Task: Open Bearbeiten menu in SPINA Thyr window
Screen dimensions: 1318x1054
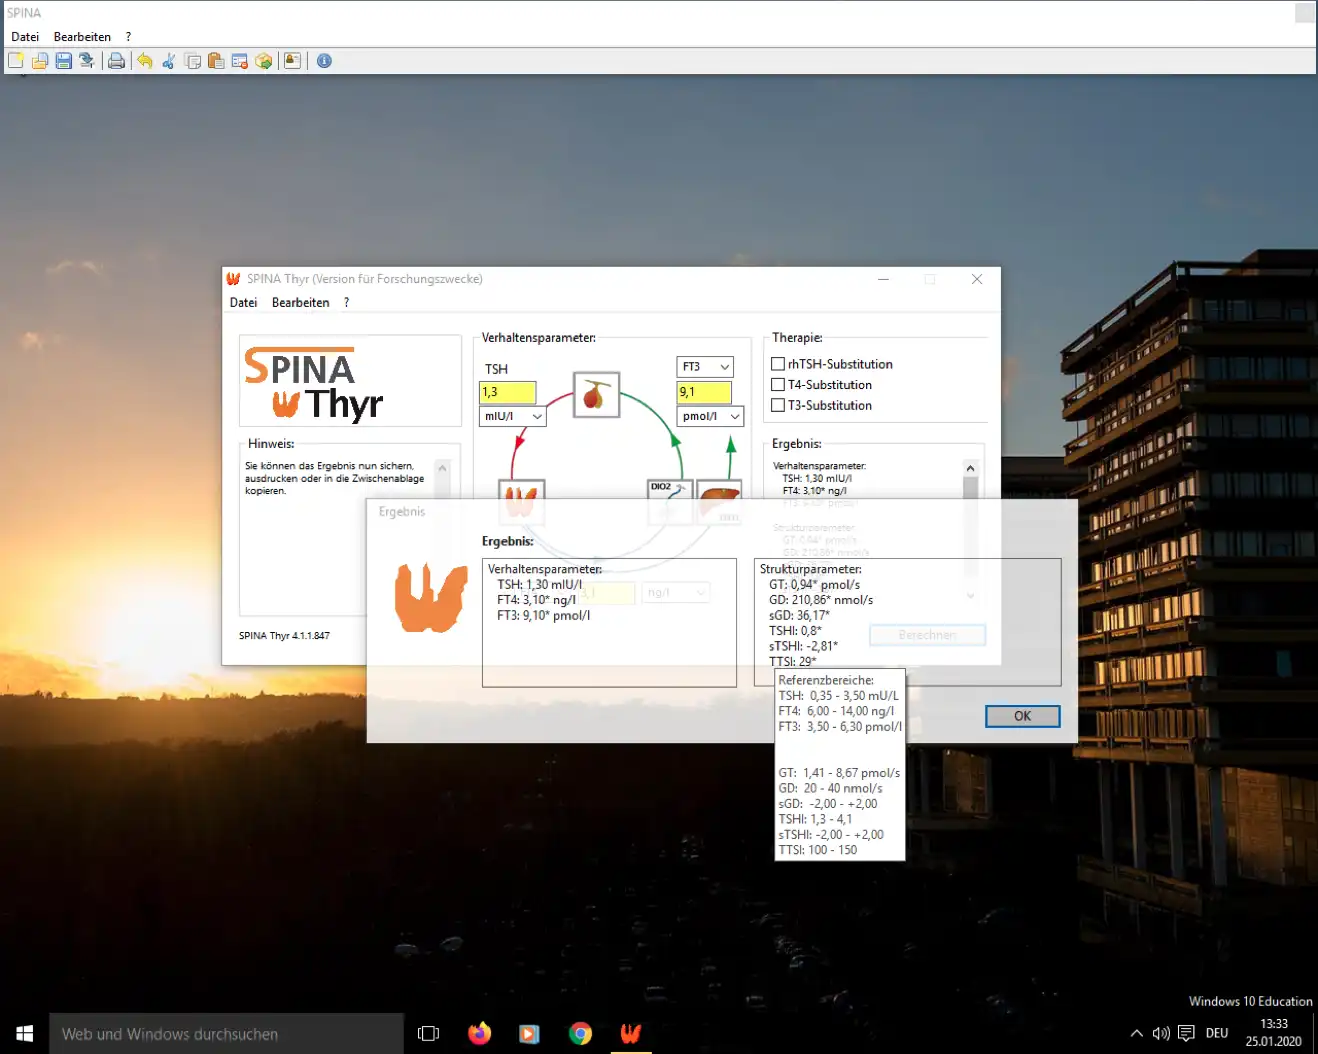Action: pos(300,302)
